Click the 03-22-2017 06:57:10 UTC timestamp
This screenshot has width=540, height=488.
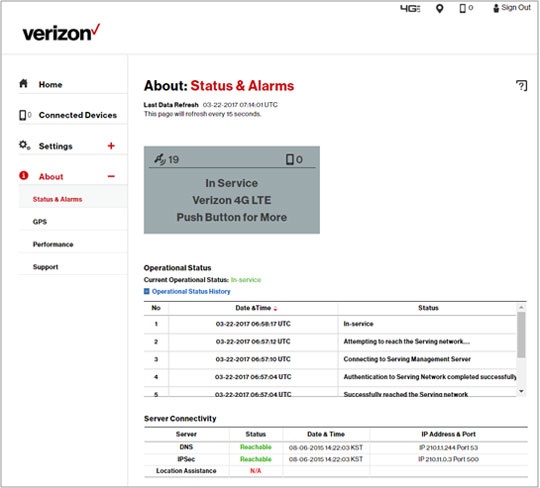253,359
